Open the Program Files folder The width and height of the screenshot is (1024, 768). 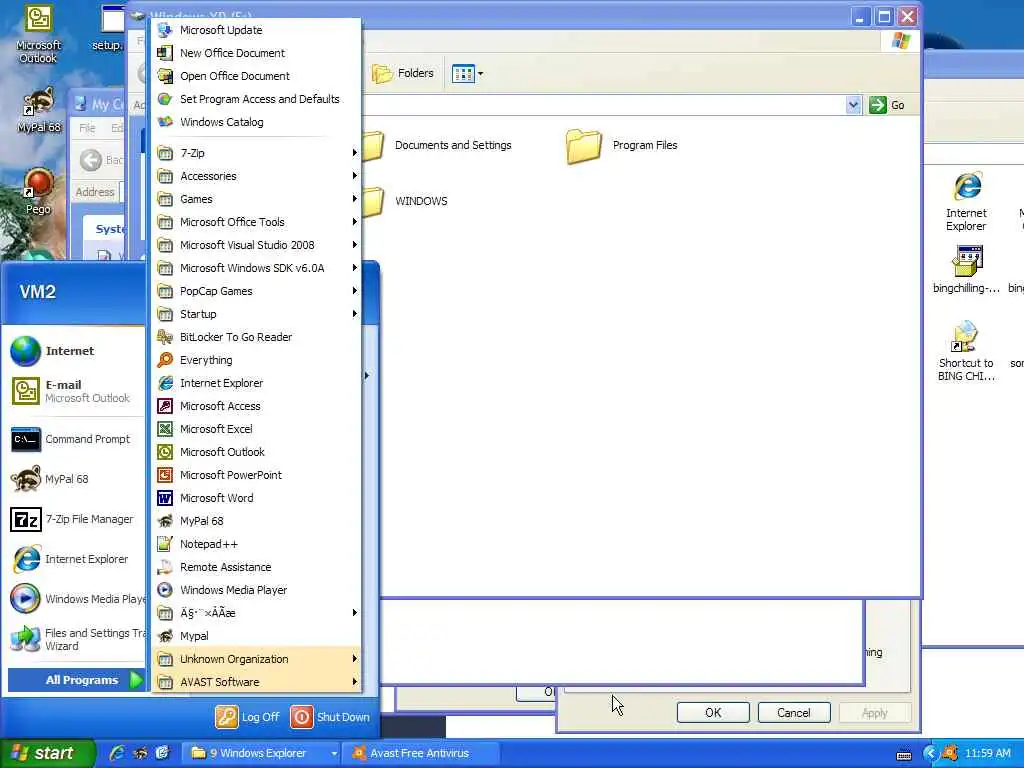pyautogui.click(x=622, y=146)
